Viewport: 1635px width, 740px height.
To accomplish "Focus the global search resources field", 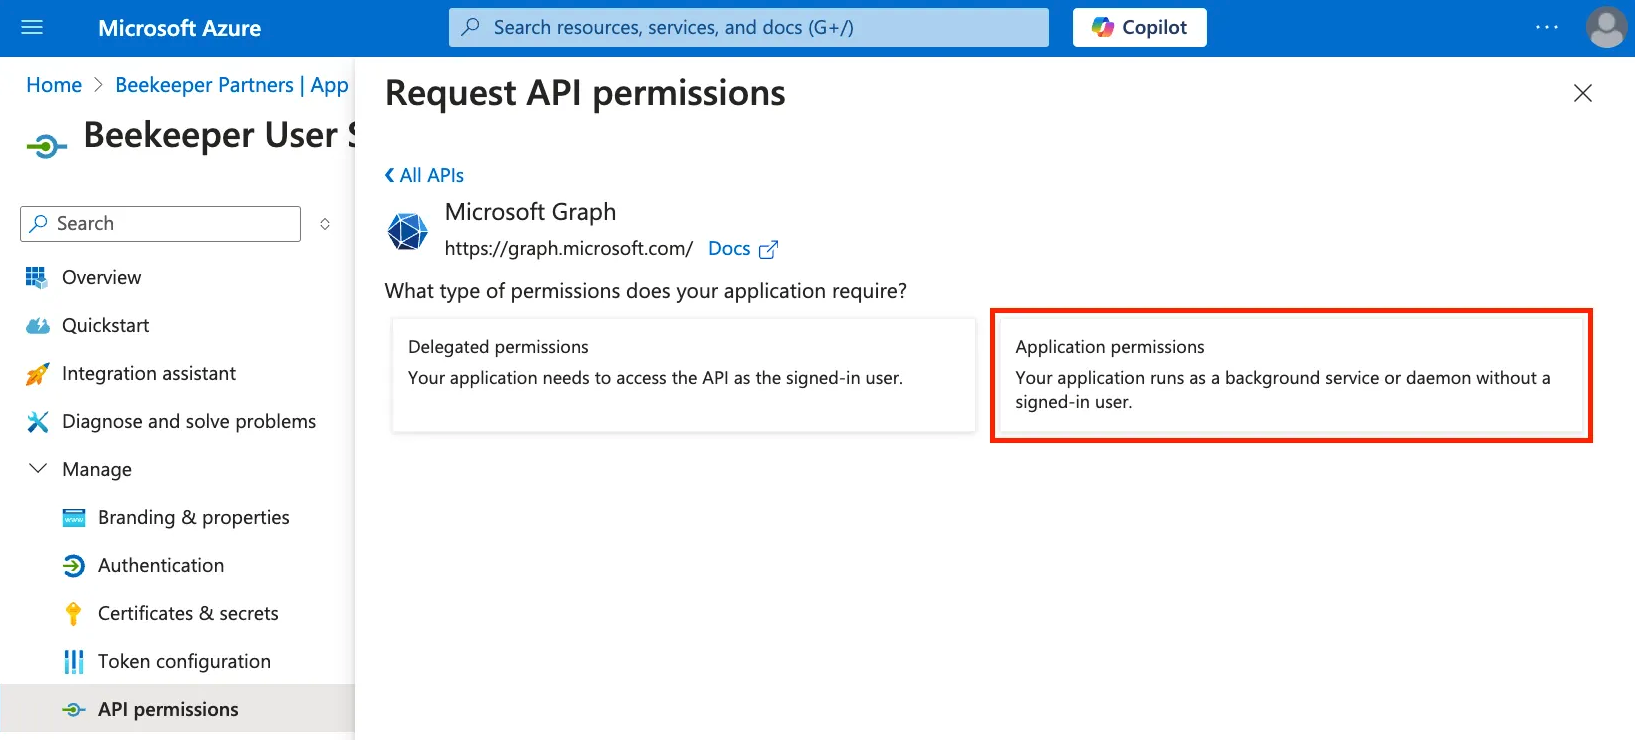I will click(x=749, y=27).
